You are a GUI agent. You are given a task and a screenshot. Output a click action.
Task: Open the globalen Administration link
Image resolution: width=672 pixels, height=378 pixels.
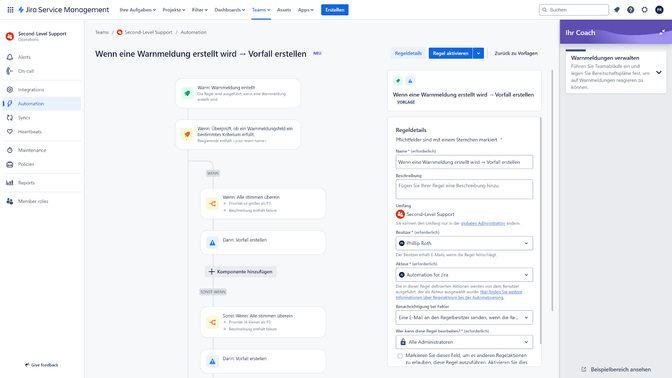coord(483,223)
